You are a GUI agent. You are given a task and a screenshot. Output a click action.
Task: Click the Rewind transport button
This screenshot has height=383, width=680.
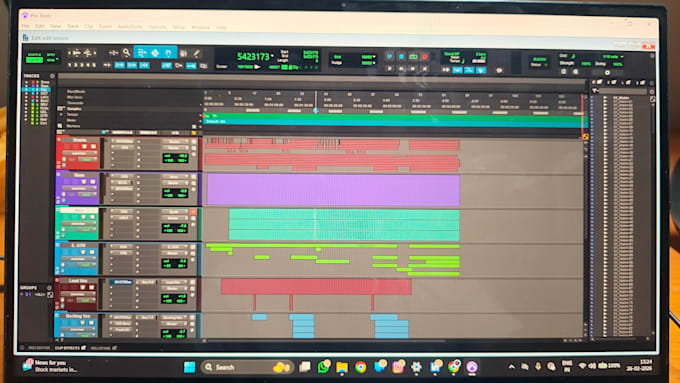tap(401, 68)
